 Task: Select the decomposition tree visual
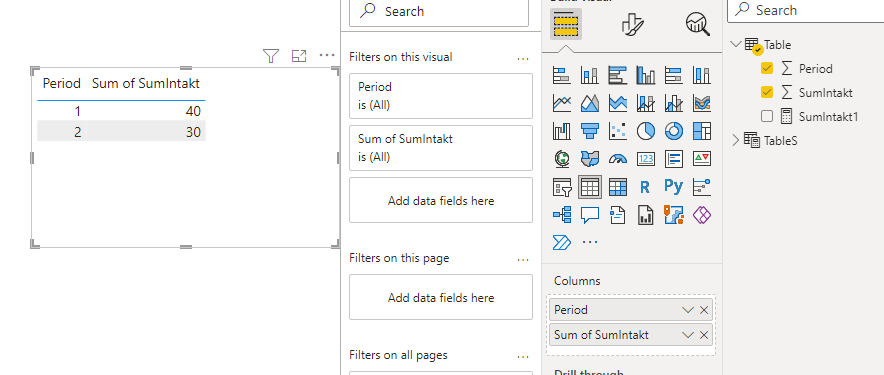point(562,215)
